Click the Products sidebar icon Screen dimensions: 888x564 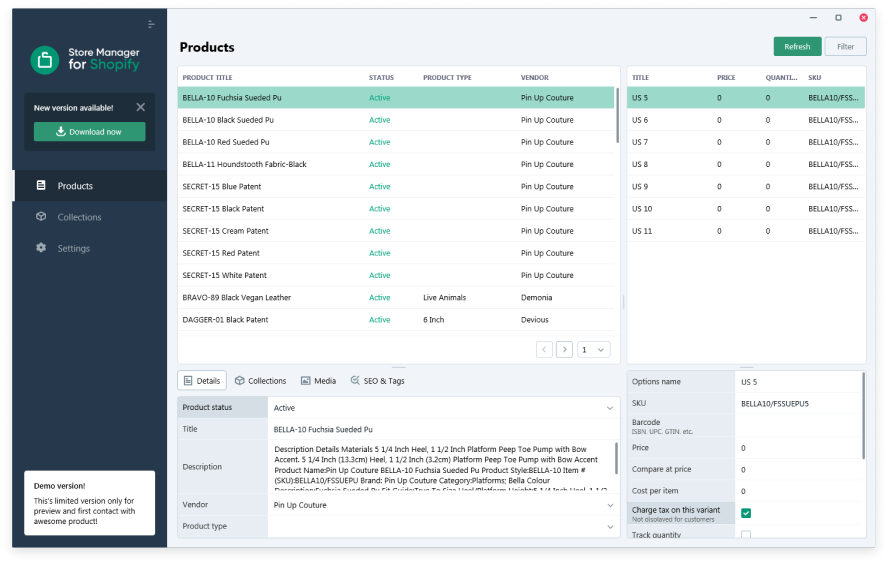41,185
